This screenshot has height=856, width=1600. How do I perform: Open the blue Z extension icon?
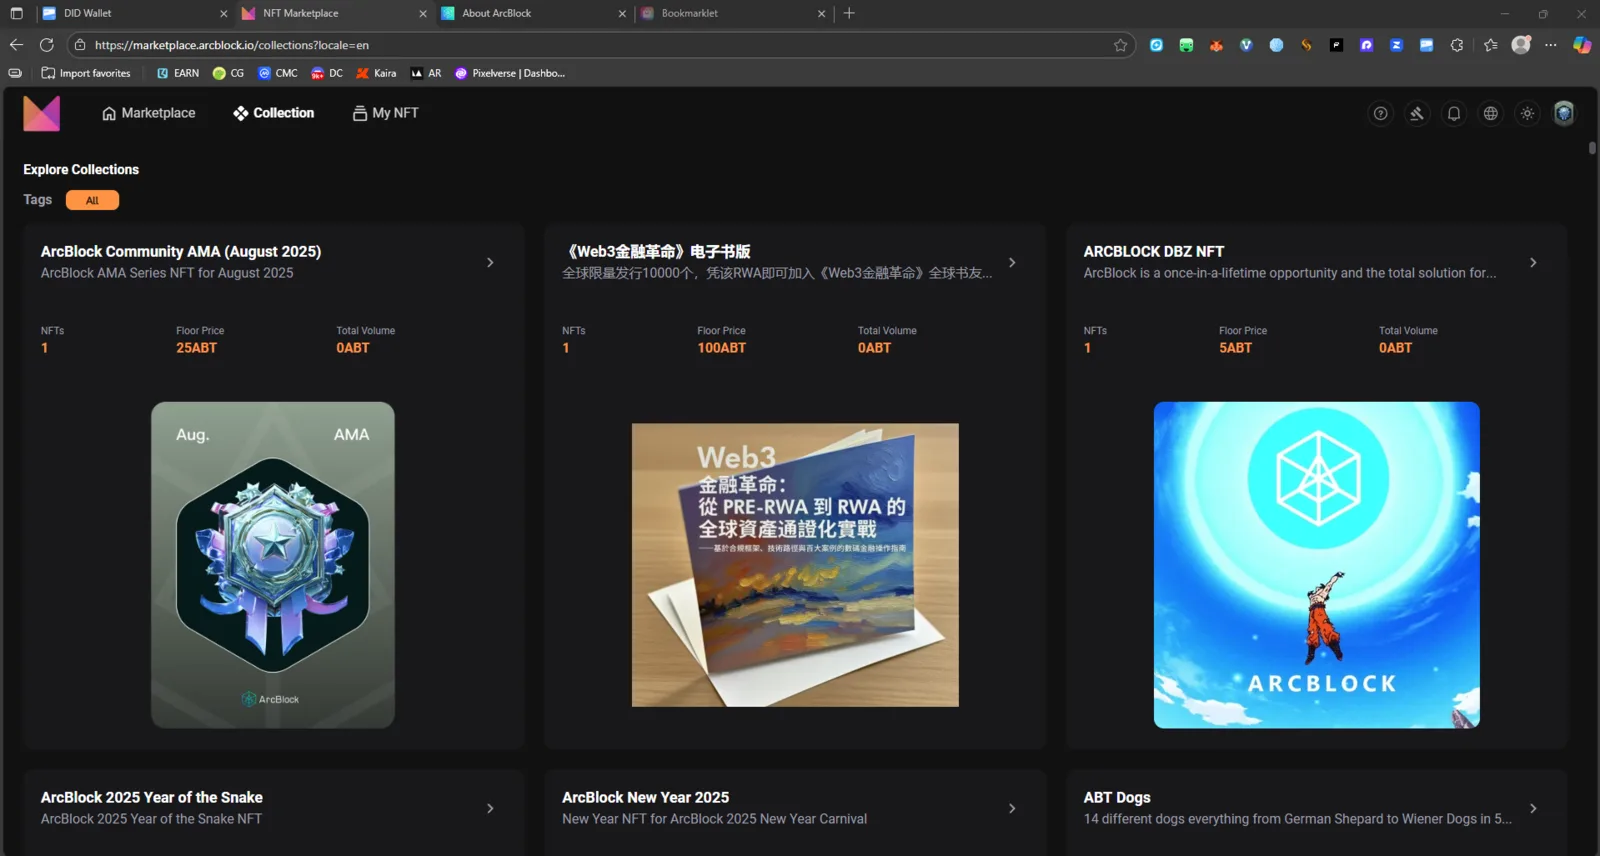(x=1396, y=45)
